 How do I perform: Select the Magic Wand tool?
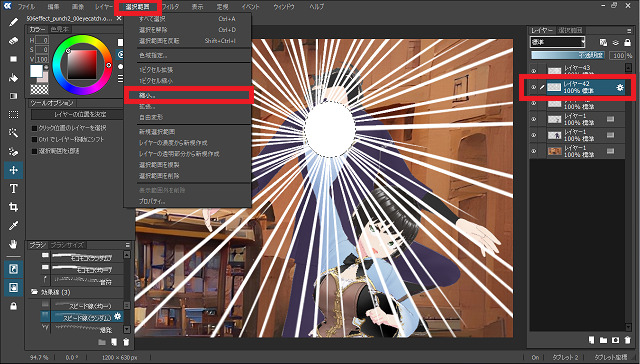pyautogui.click(x=13, y=133)
